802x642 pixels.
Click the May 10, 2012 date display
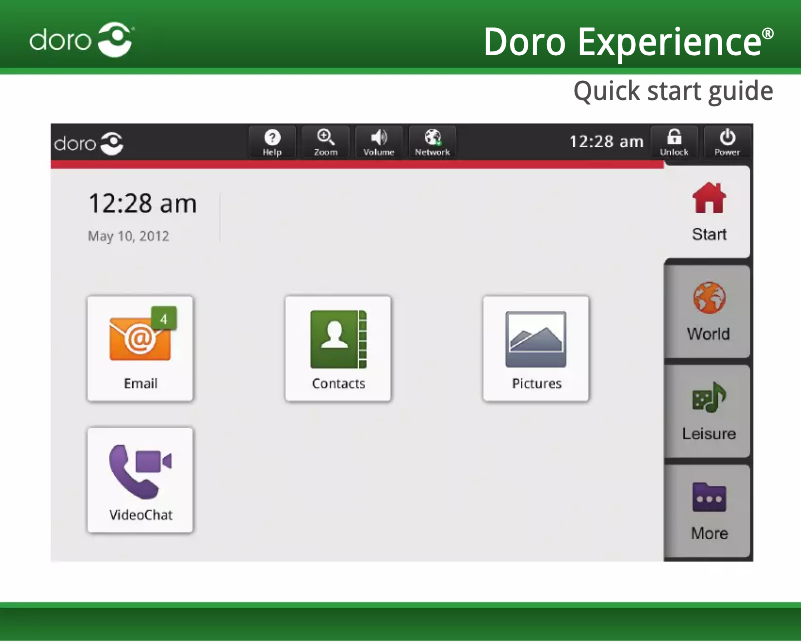click(x=129, y=236)
